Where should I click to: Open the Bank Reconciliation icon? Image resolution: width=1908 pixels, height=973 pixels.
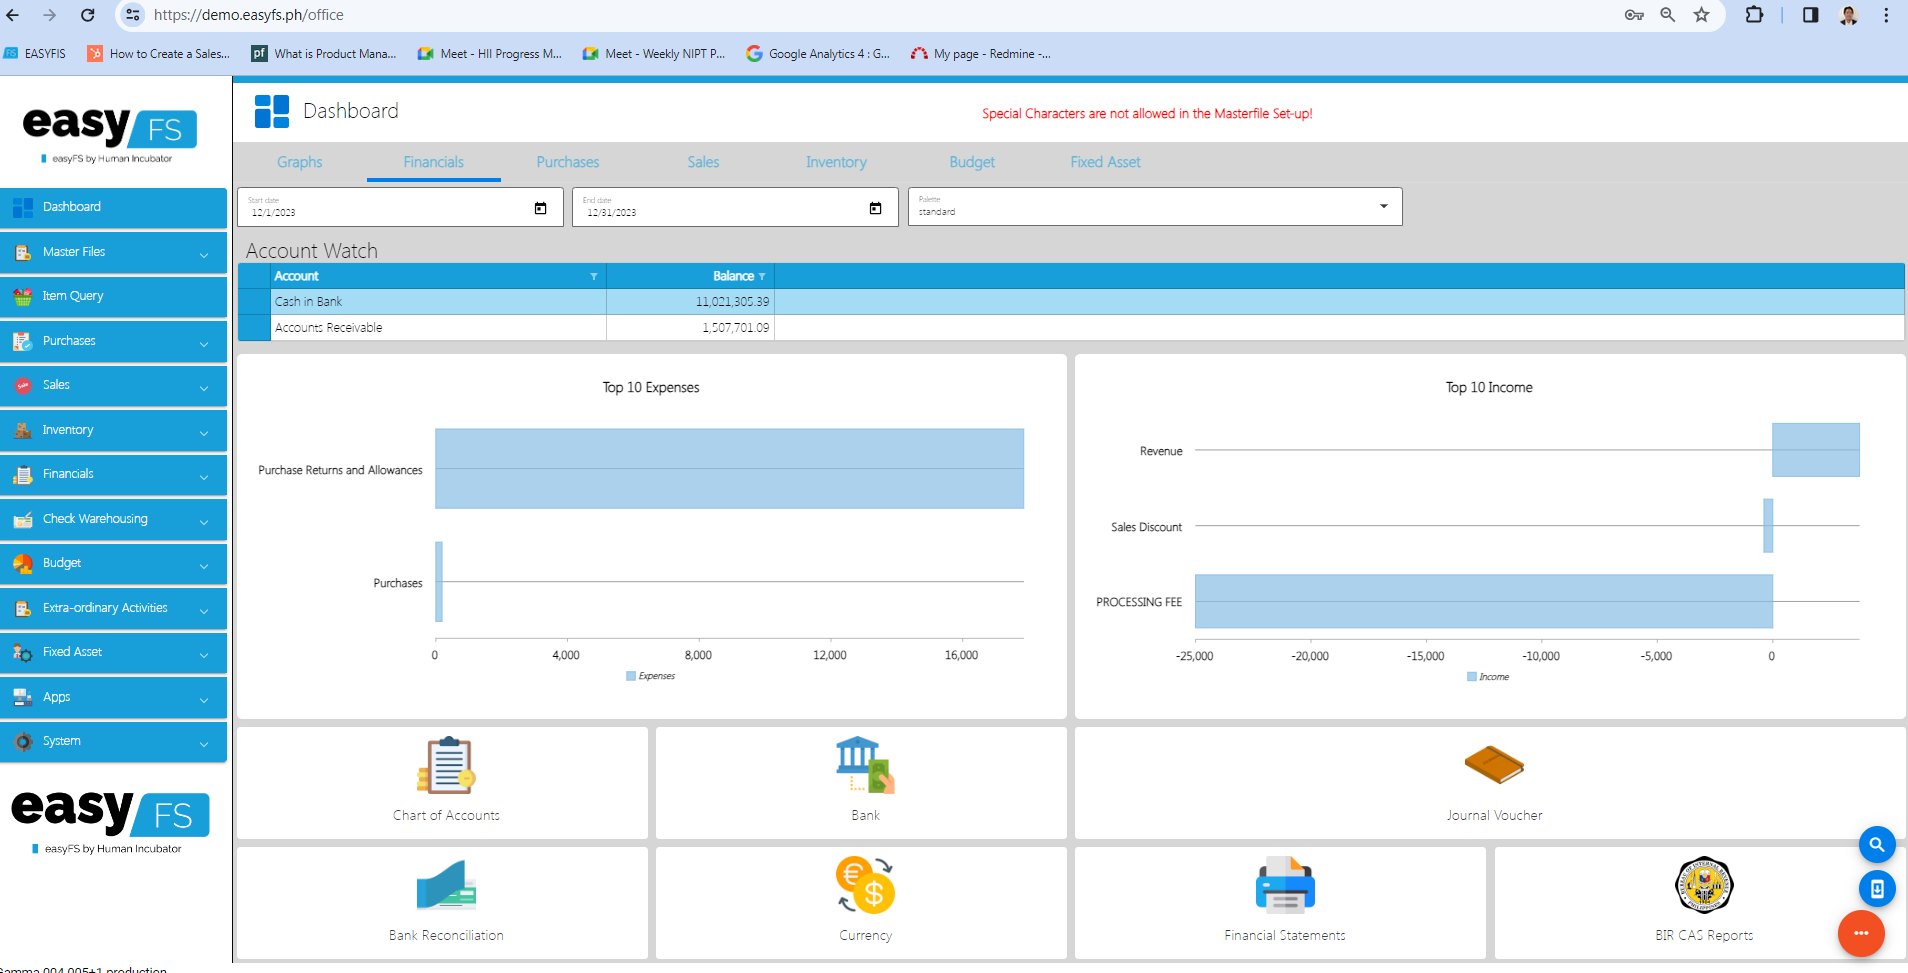tap(446, 885)
